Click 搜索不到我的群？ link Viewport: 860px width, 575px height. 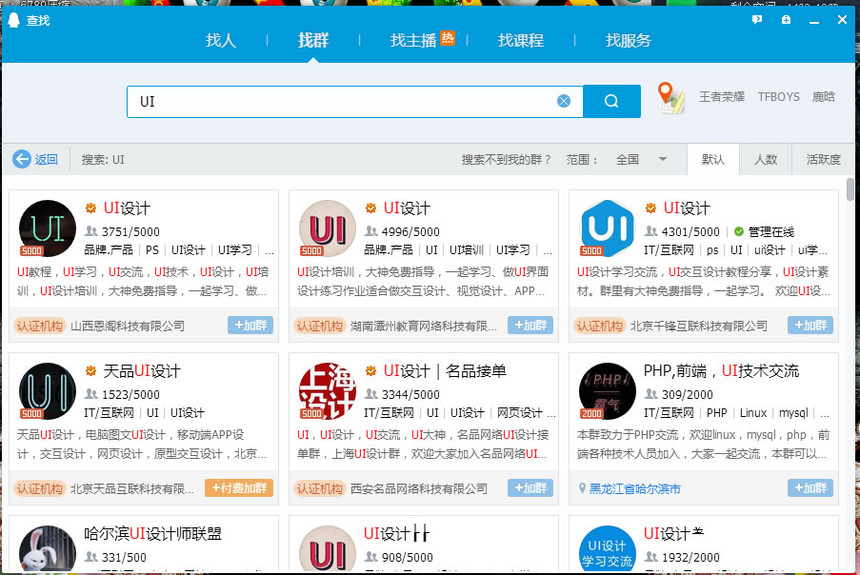pyautogui.click(x=505, y=160)
